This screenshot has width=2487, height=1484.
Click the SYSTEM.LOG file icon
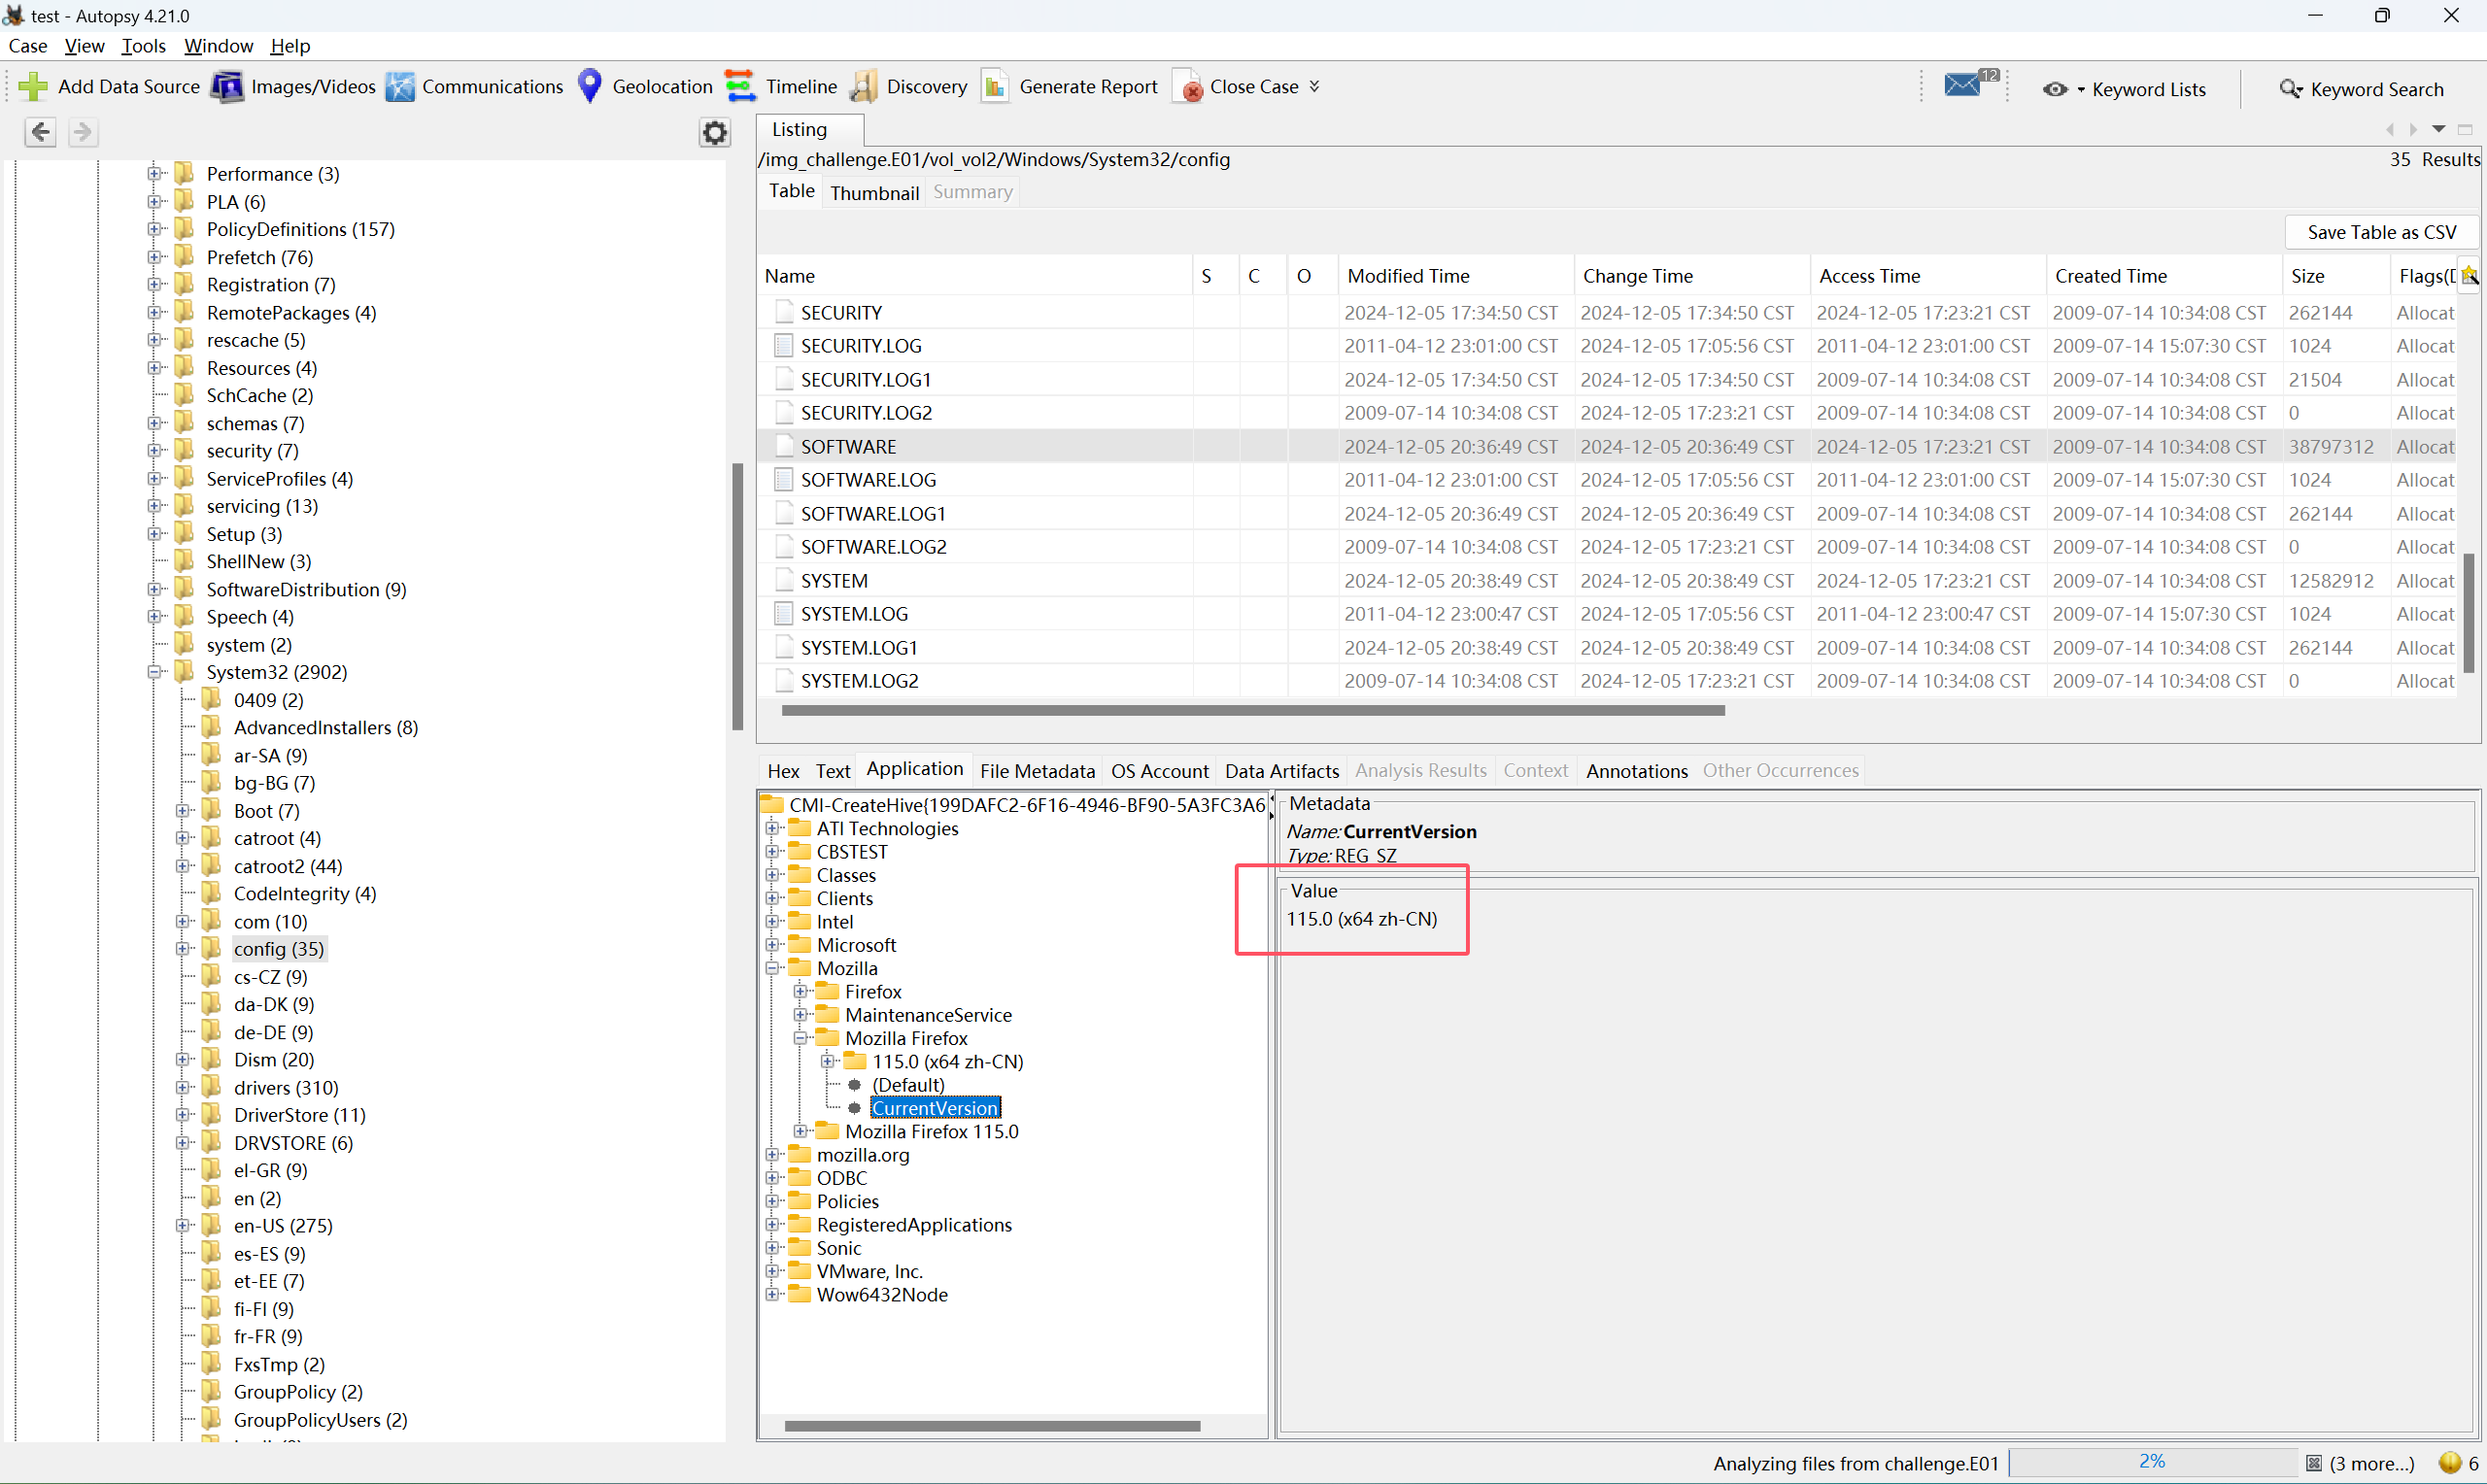click(x=784, y=613)
